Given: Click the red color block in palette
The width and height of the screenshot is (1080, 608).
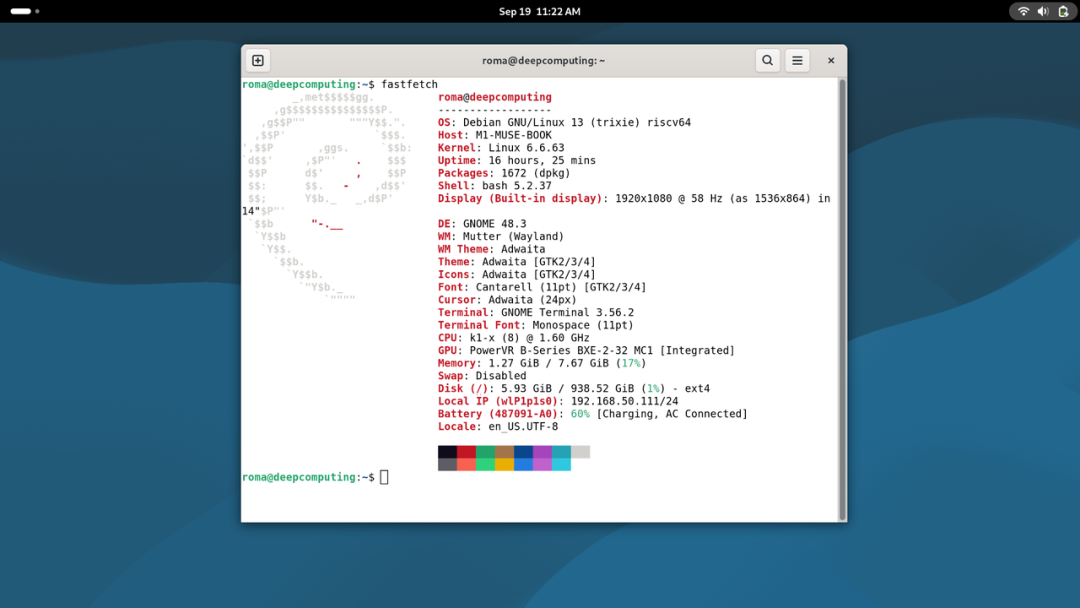Looking at the screenshot, I should 466,452.
